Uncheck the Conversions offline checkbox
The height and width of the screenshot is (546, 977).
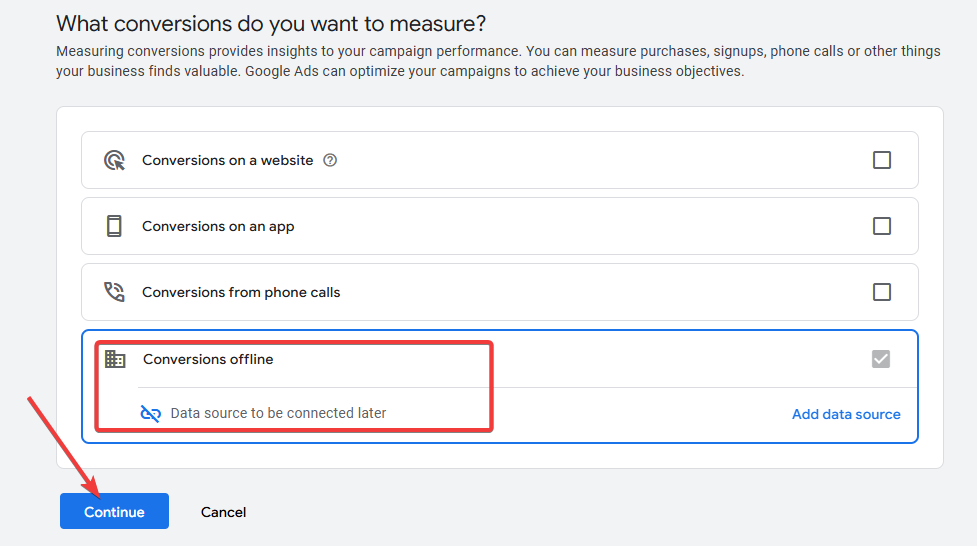(x=881, y=359)
